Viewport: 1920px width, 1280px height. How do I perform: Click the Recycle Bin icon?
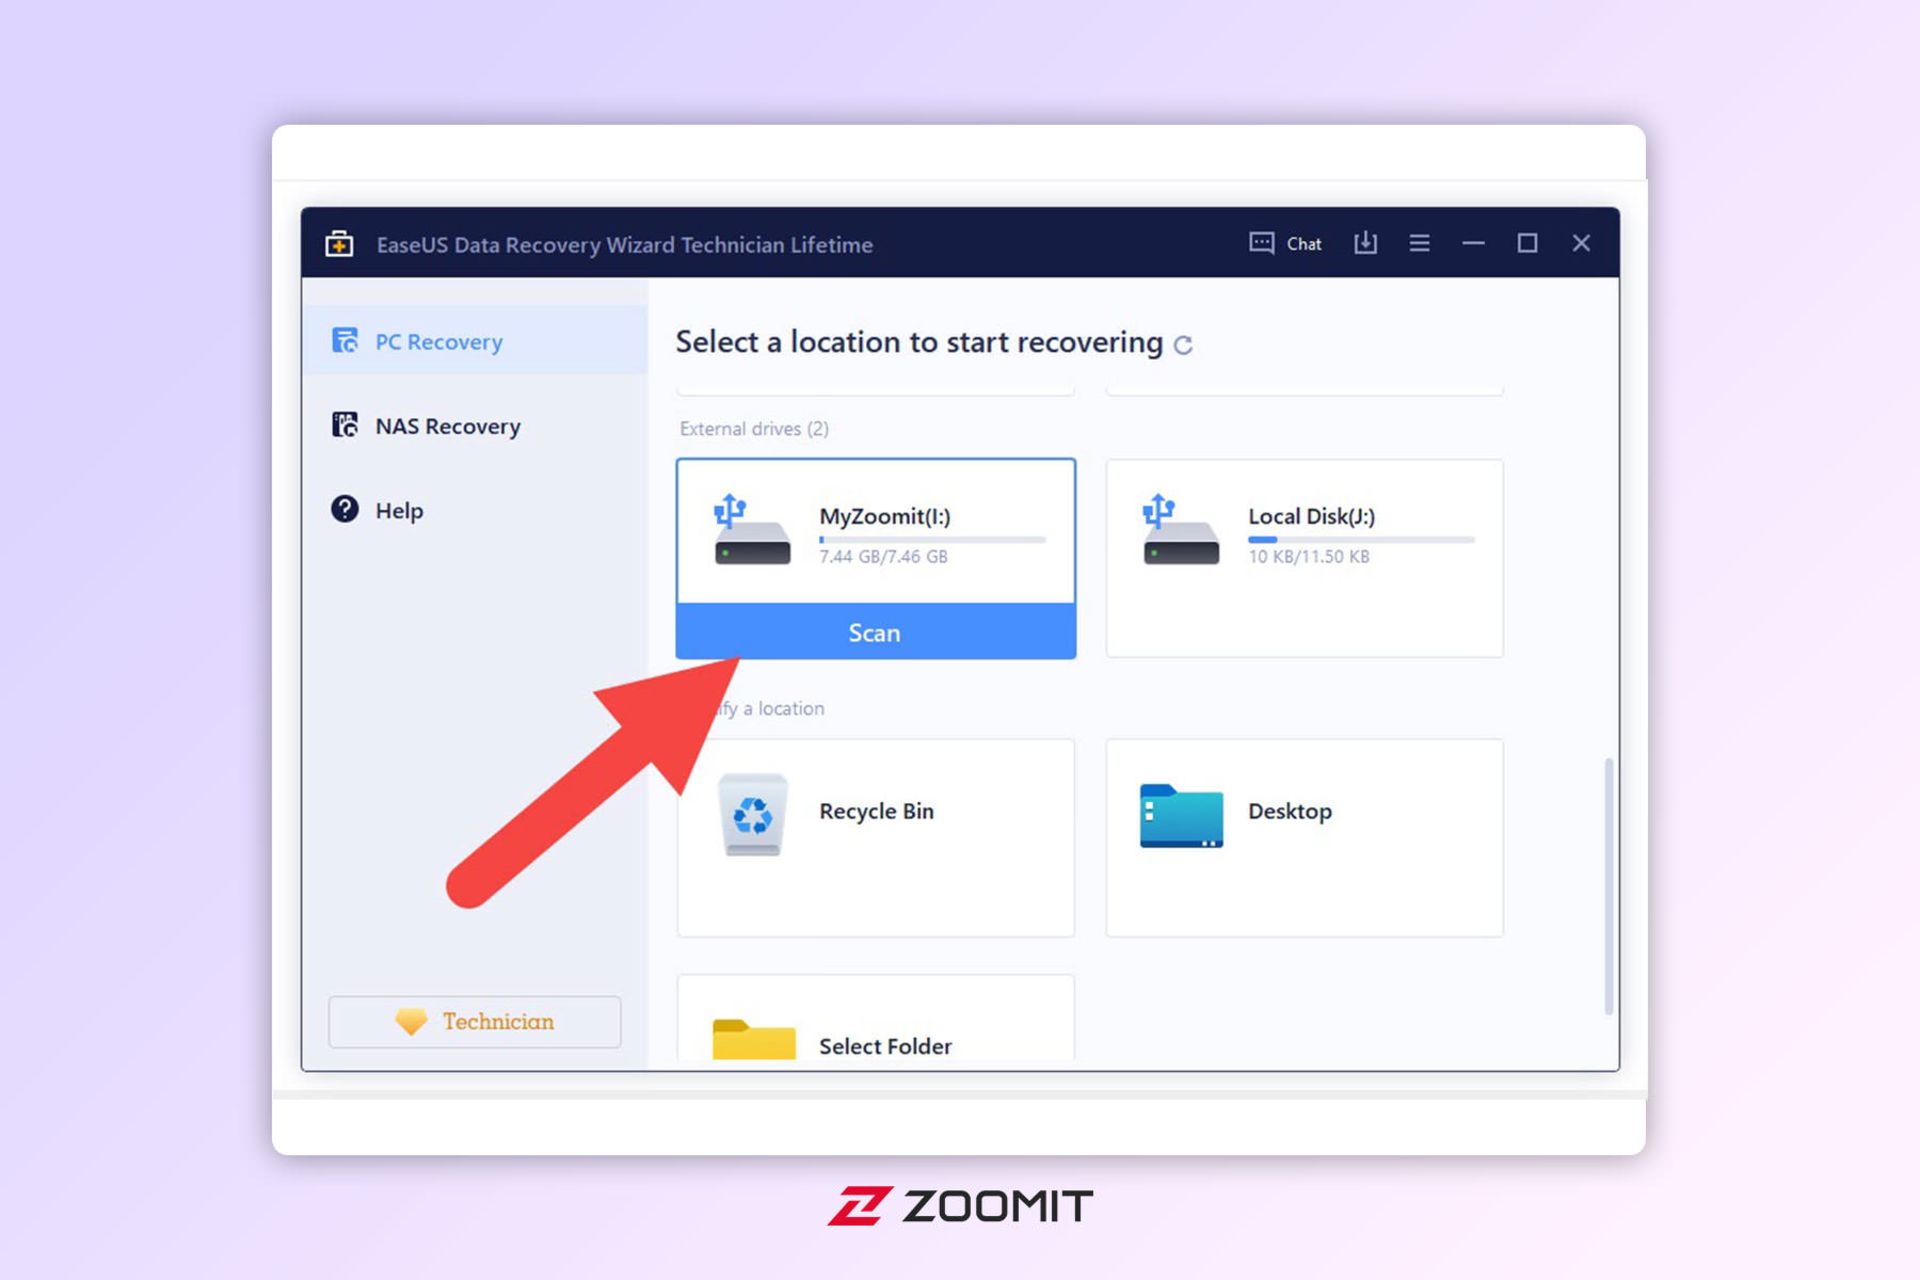[x=753, y=814]
